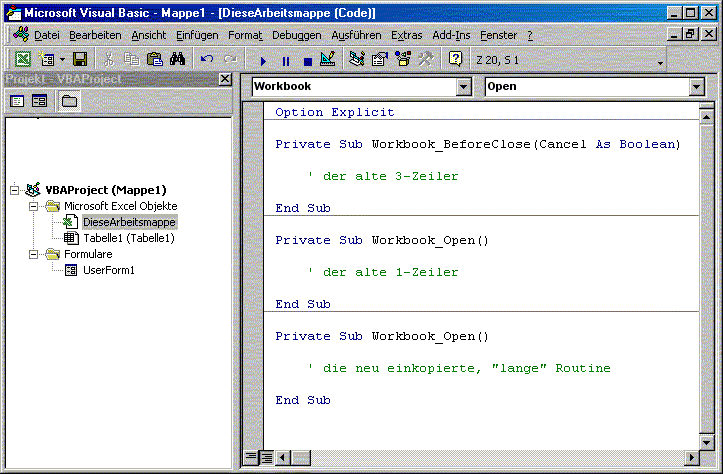
Task: Close the Projekt - VBAProject panel
Action: tap(225, 79)
